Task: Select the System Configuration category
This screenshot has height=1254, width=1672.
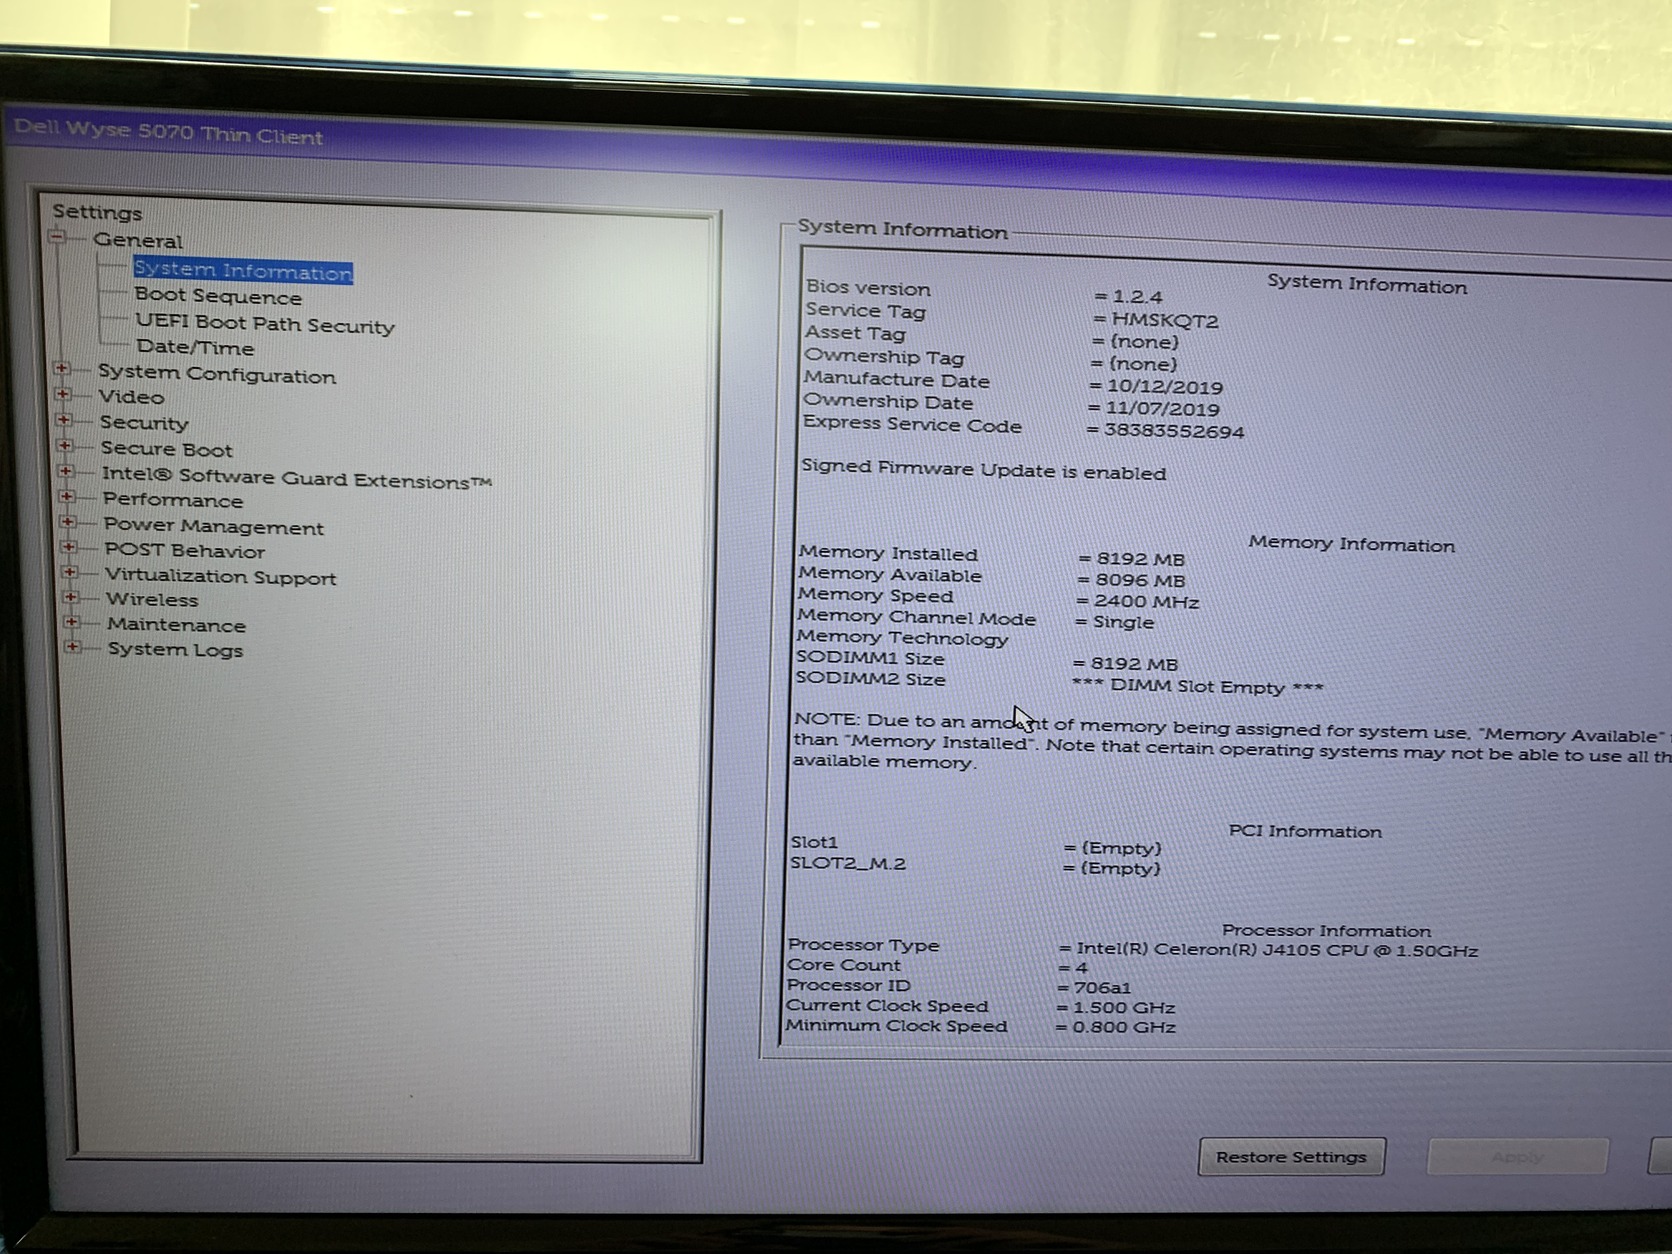Action: (x=217, y=374)
